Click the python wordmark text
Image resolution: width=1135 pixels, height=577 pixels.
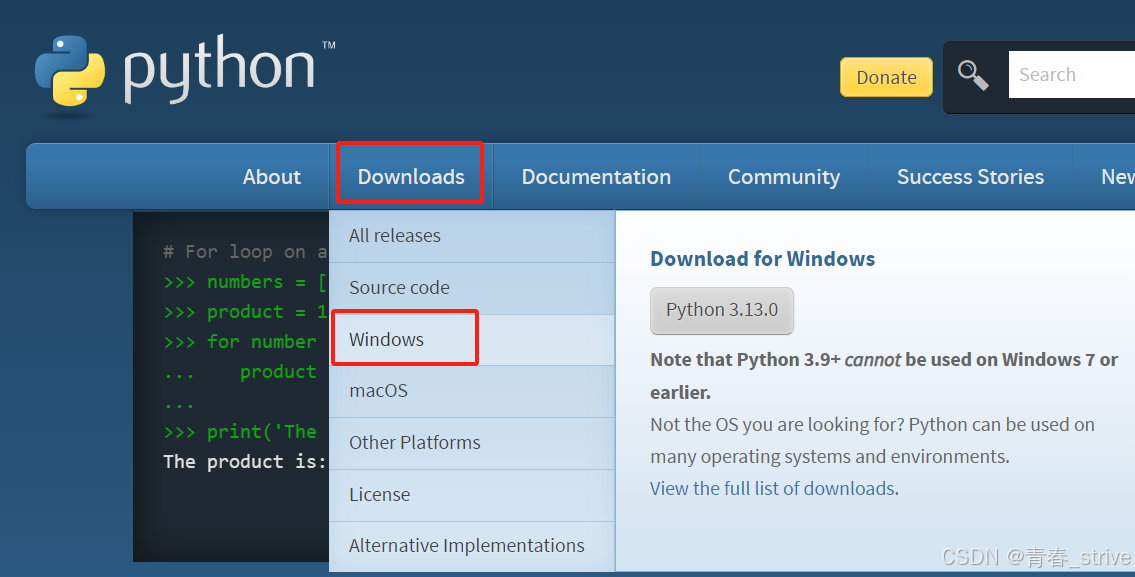(x=220, y=70)
